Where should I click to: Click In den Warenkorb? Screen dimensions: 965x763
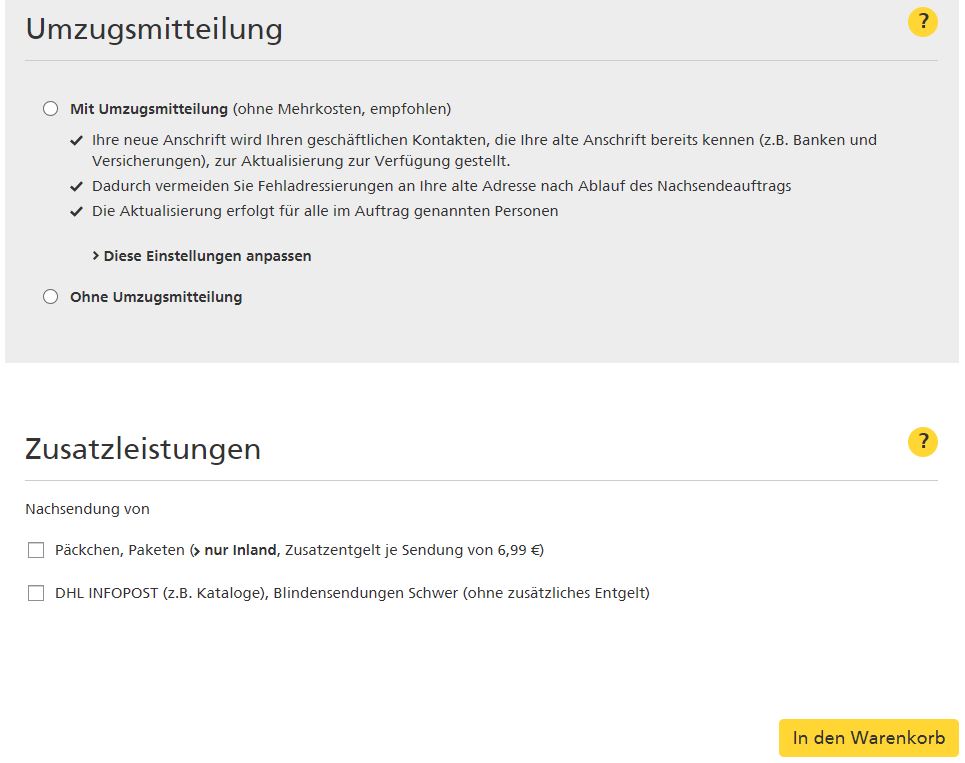tap(867, 737)
